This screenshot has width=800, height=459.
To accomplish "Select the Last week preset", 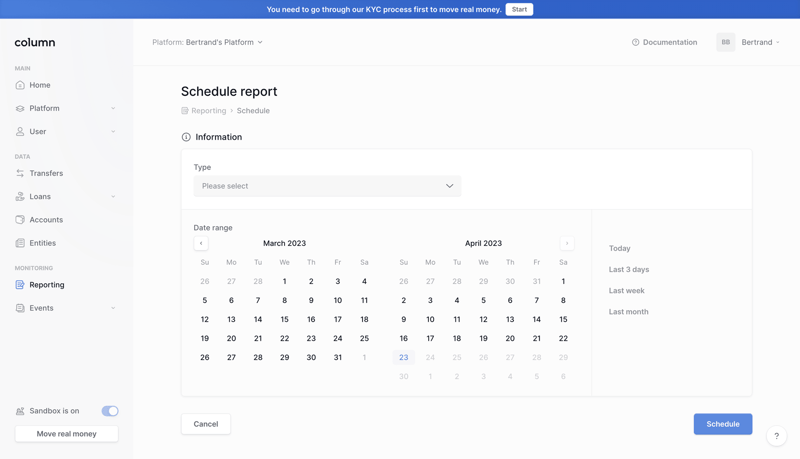I will click(627, 291).
